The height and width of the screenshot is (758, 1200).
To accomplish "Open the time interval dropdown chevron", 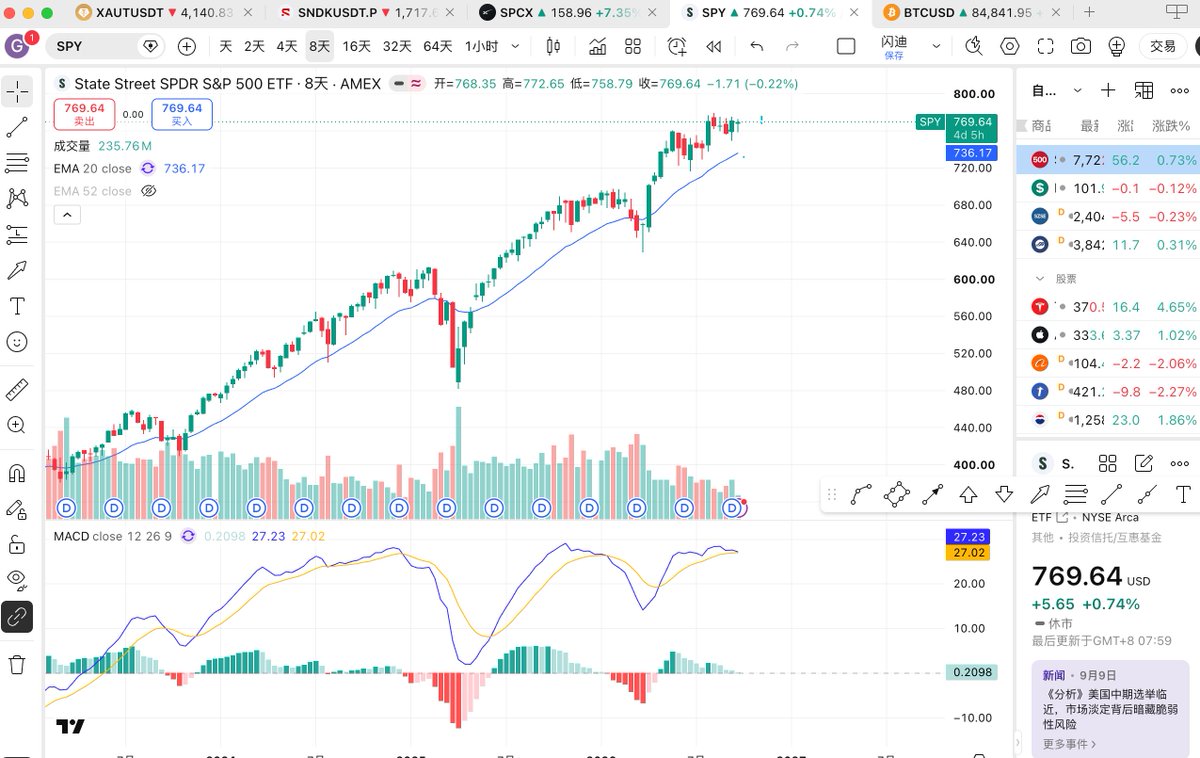I will point(516,47).
